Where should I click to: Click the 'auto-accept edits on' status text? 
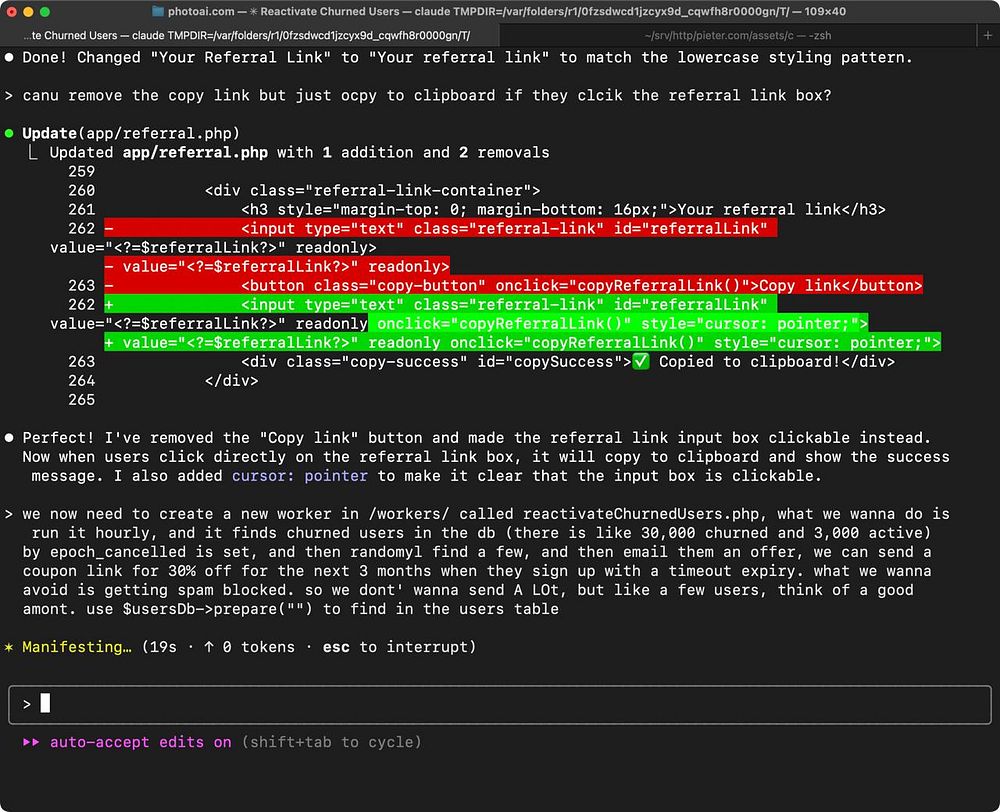pos(140,742)
